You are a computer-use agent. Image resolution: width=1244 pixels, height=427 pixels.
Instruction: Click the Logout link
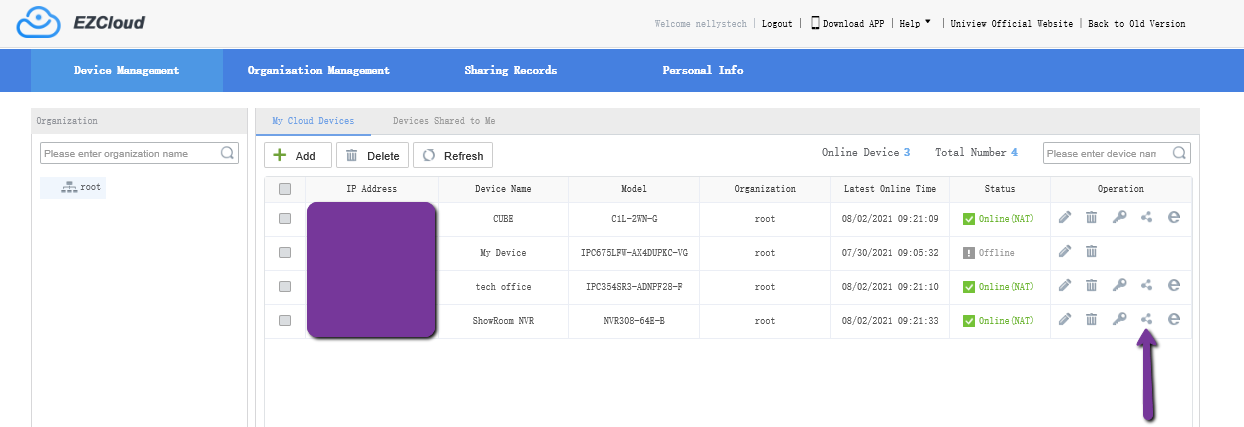(776, 24)
